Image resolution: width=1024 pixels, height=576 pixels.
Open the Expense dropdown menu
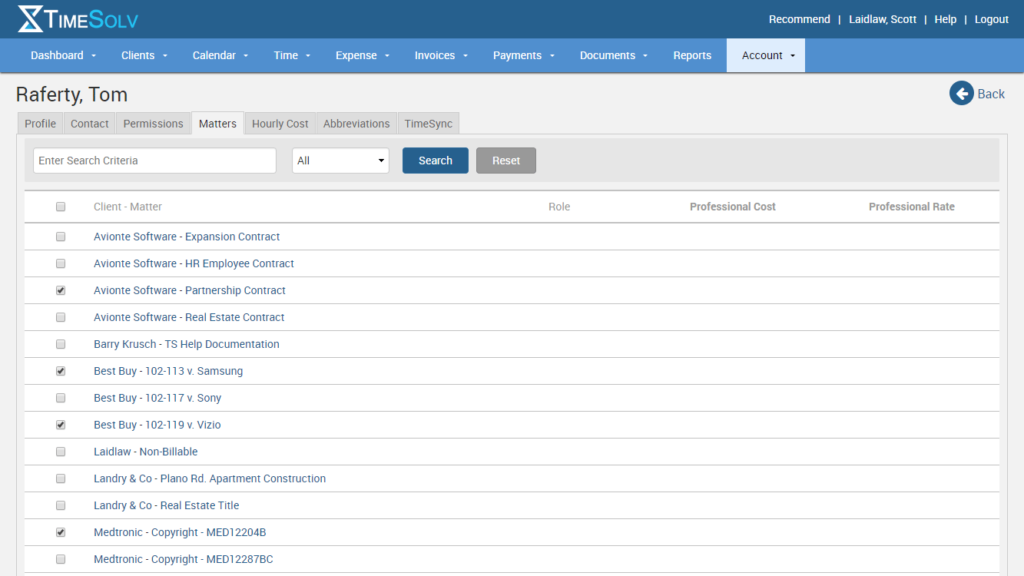coord(362,56)
